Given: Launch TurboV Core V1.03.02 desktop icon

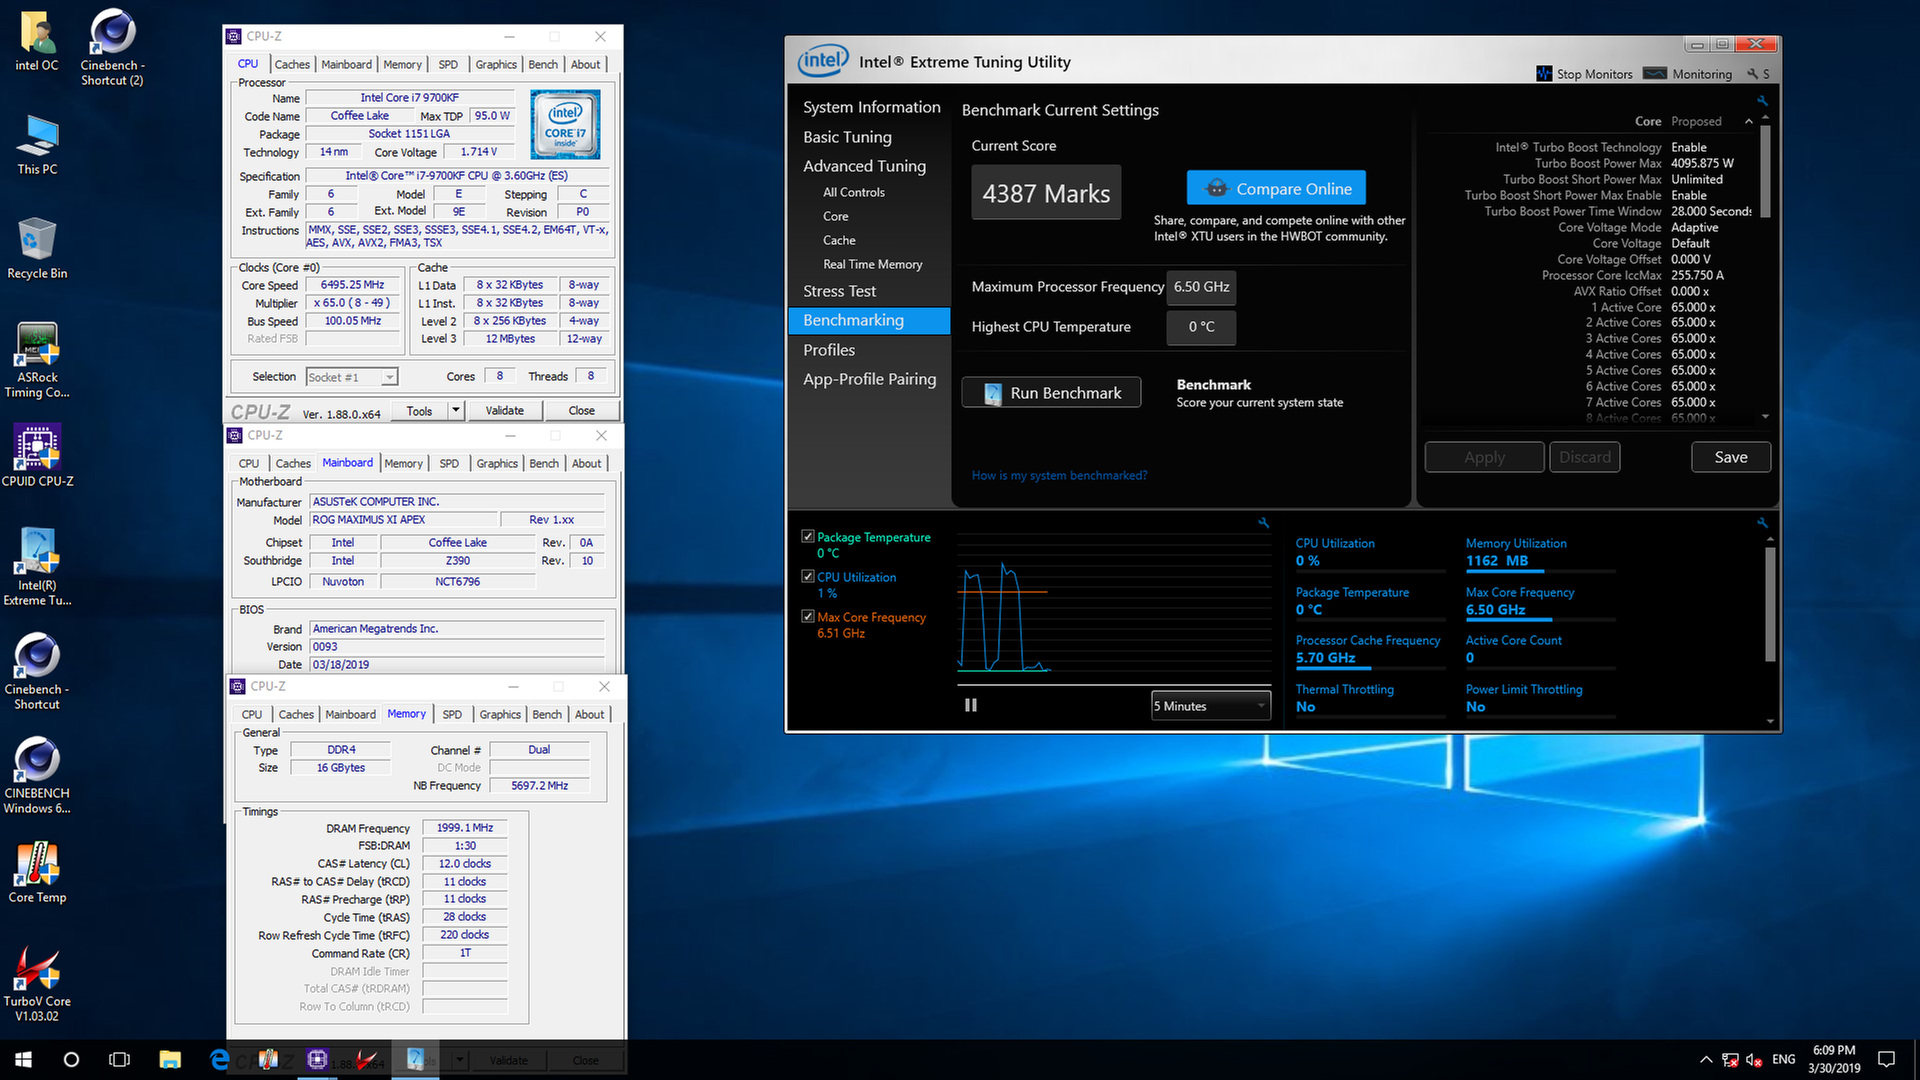Looking at the screenshot, I should pos(37,983).
